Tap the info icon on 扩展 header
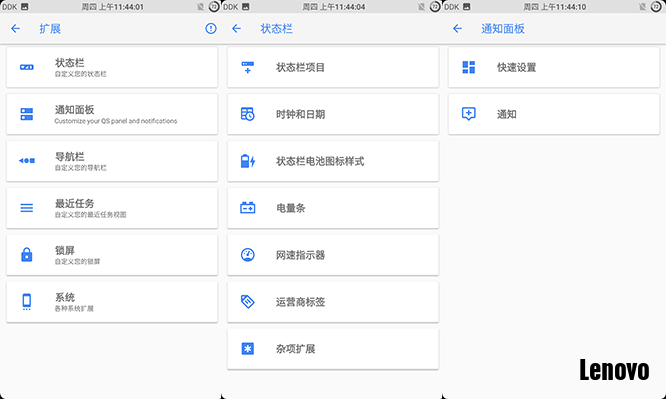 211,28
